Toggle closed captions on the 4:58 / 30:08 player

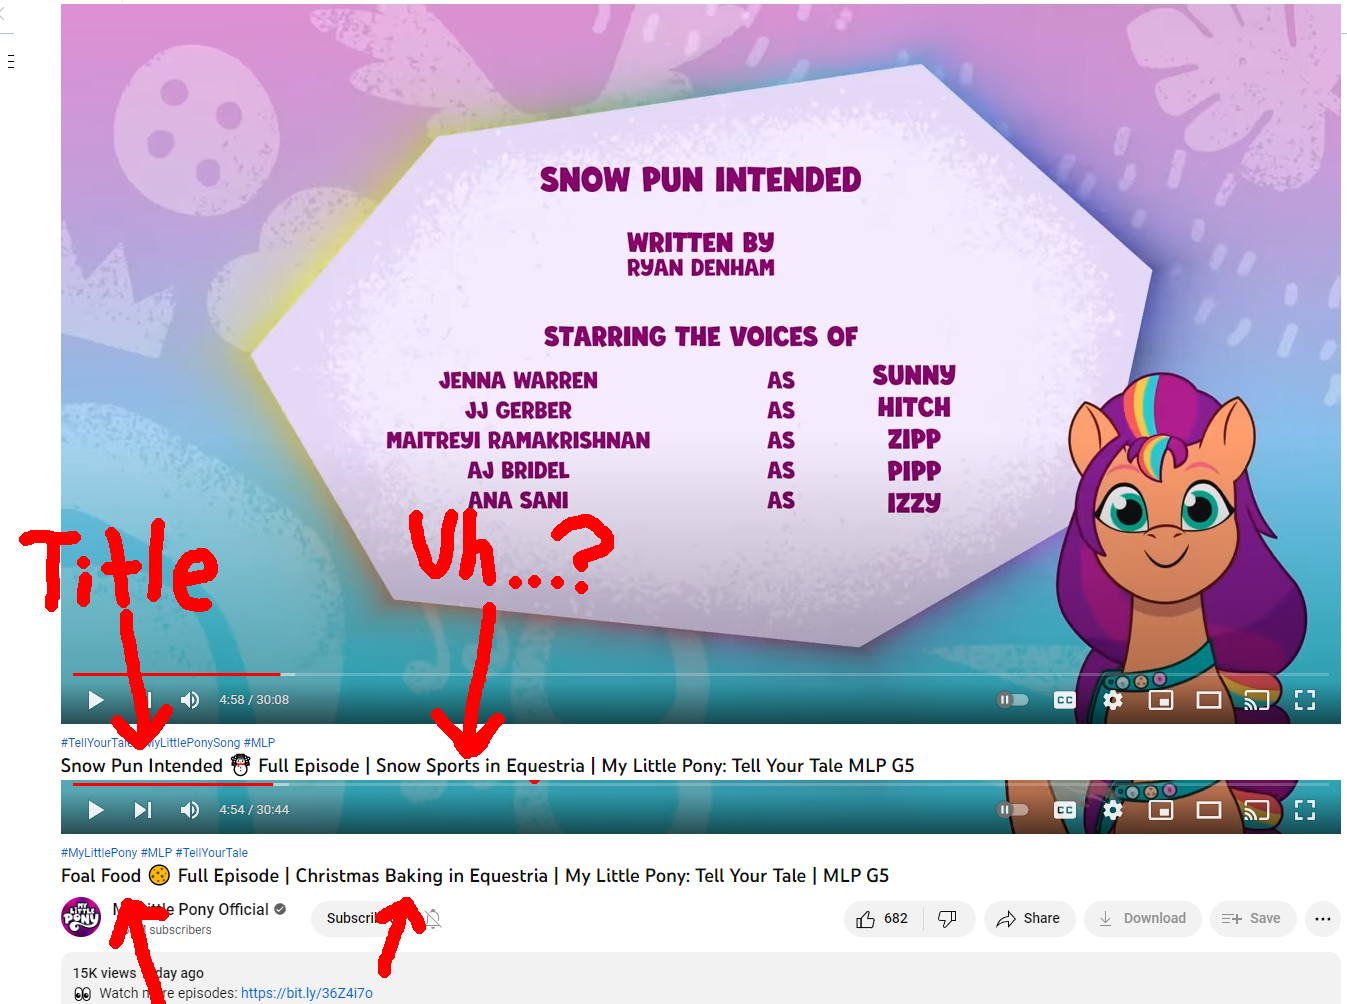click(1065, 700)
